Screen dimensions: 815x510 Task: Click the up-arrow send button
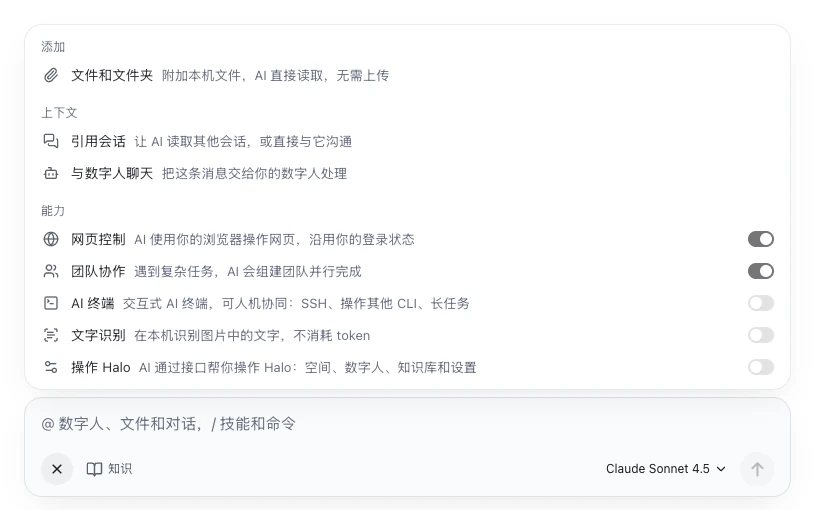click(x=757, y=469)
